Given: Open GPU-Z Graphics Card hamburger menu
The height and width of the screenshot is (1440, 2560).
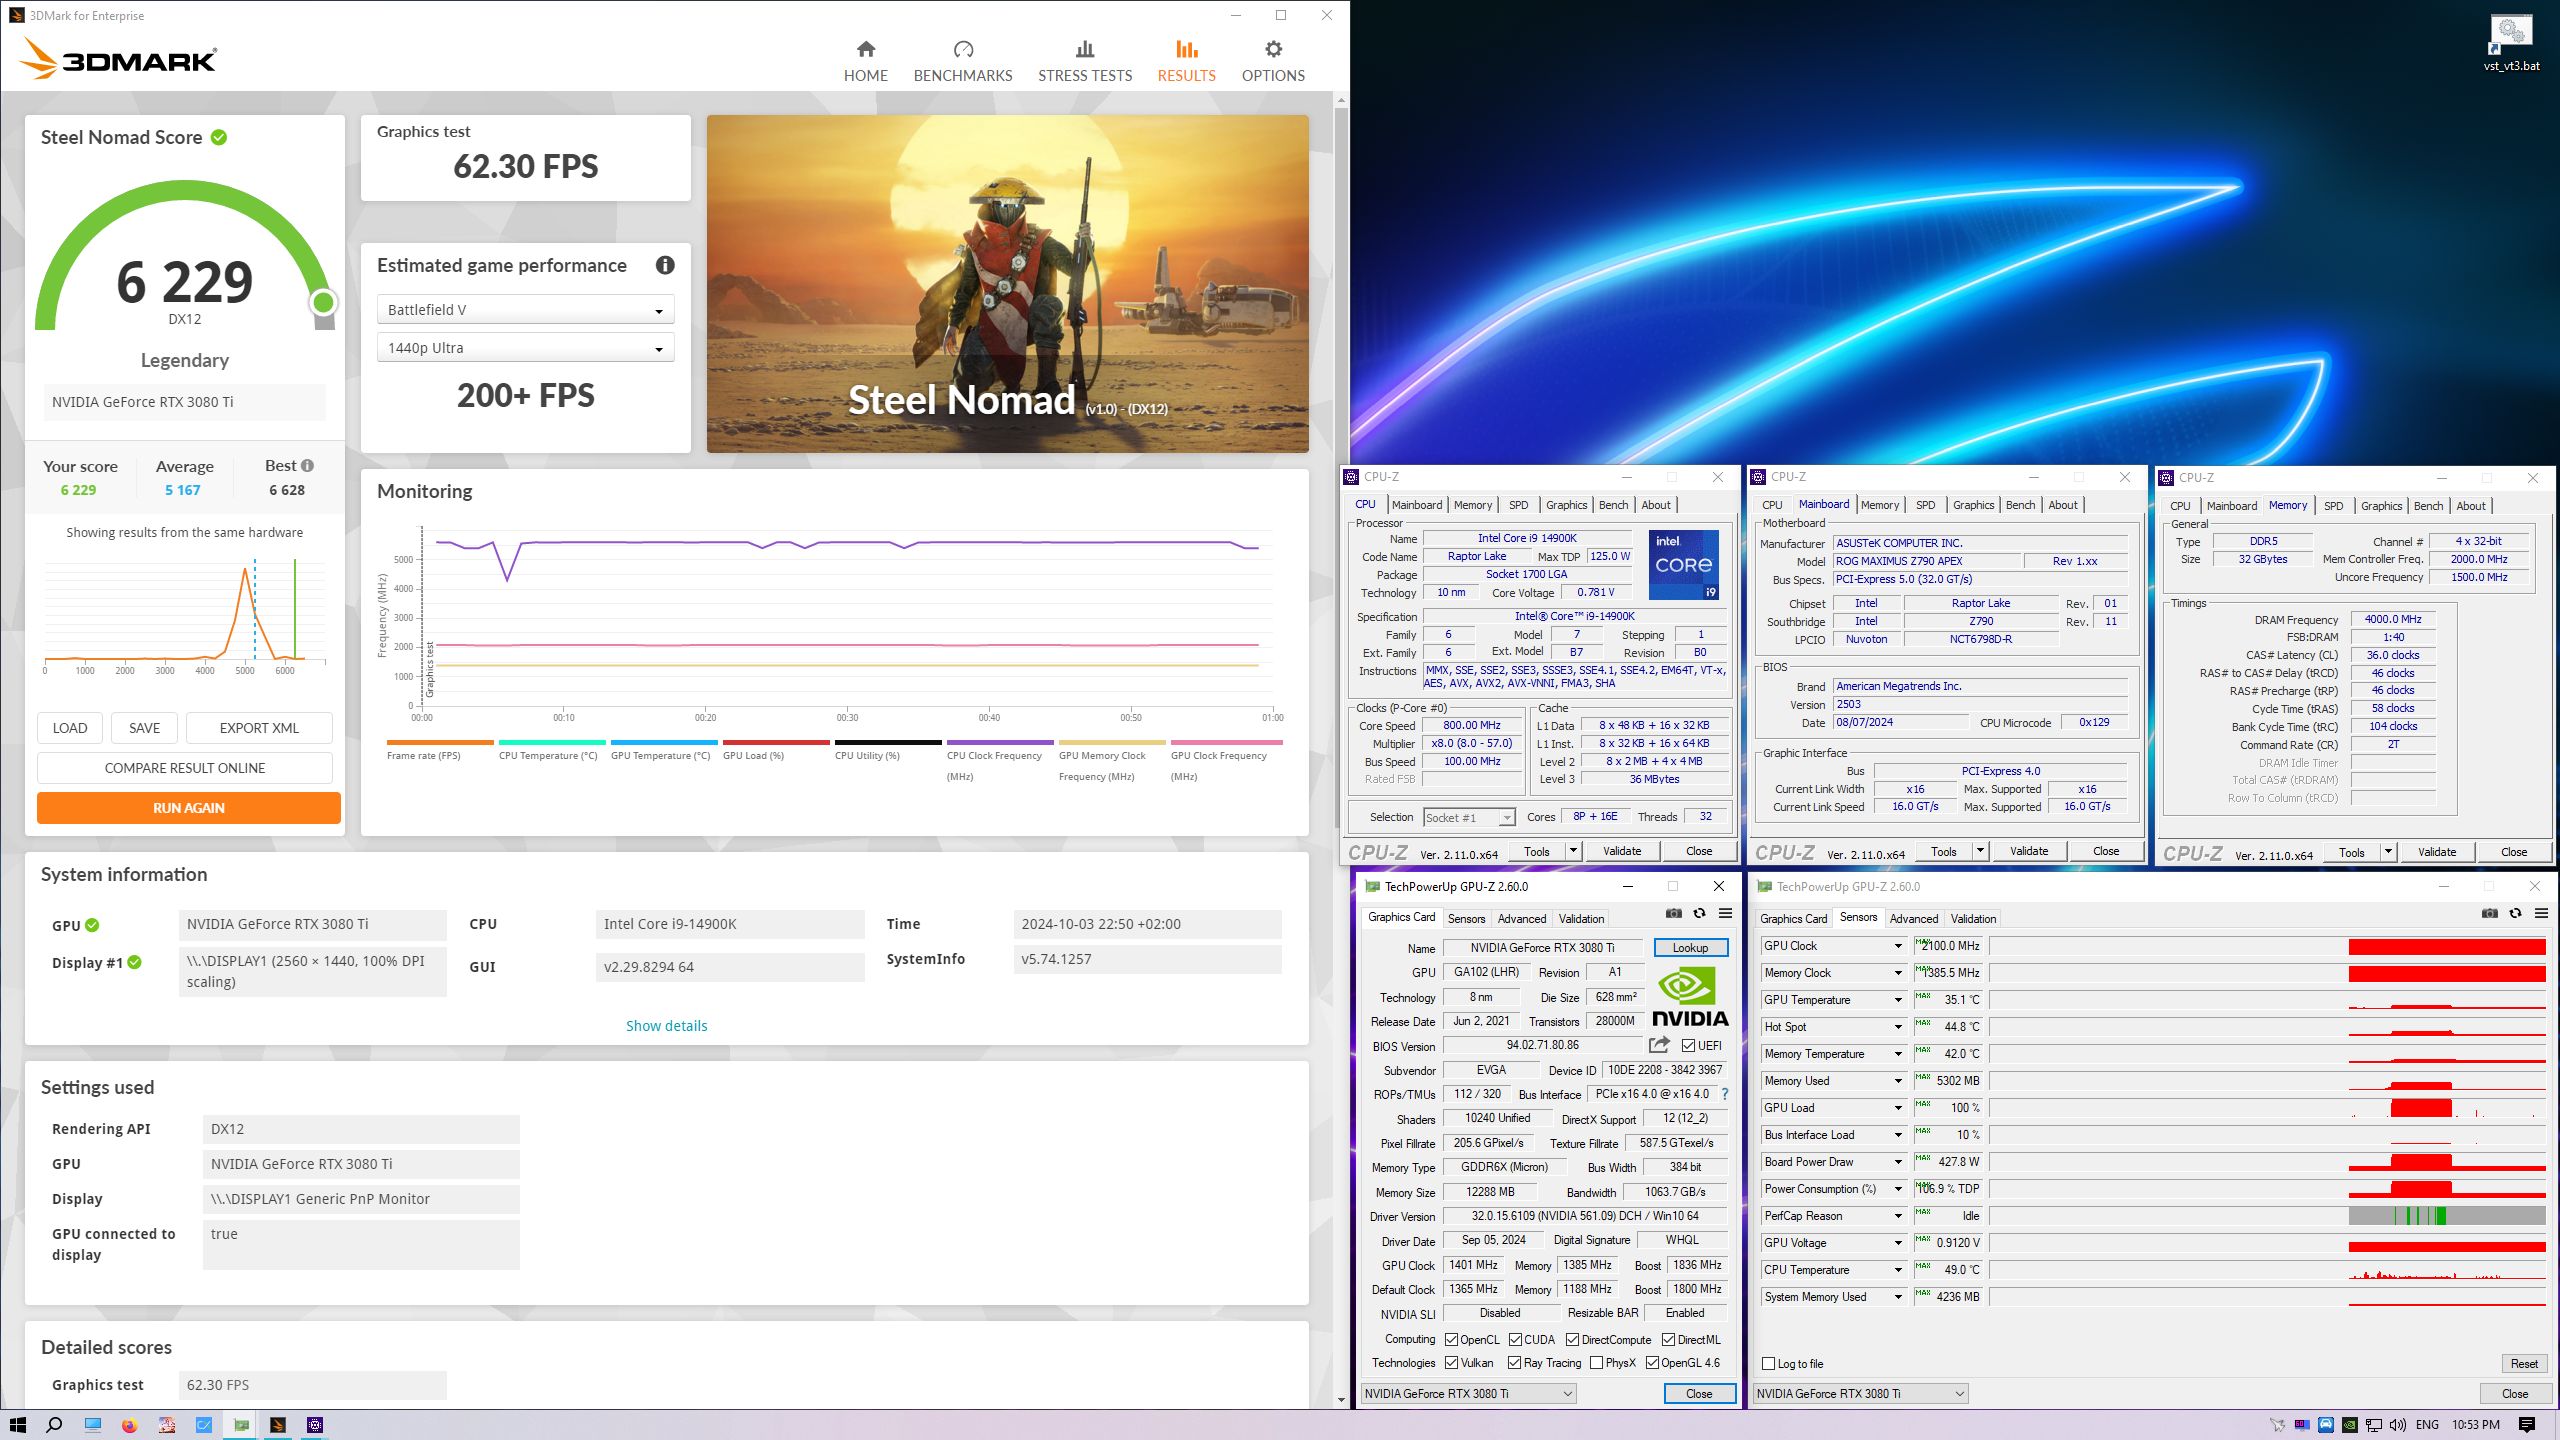Looking at the screenshot, I should (x=1725, y=913).
